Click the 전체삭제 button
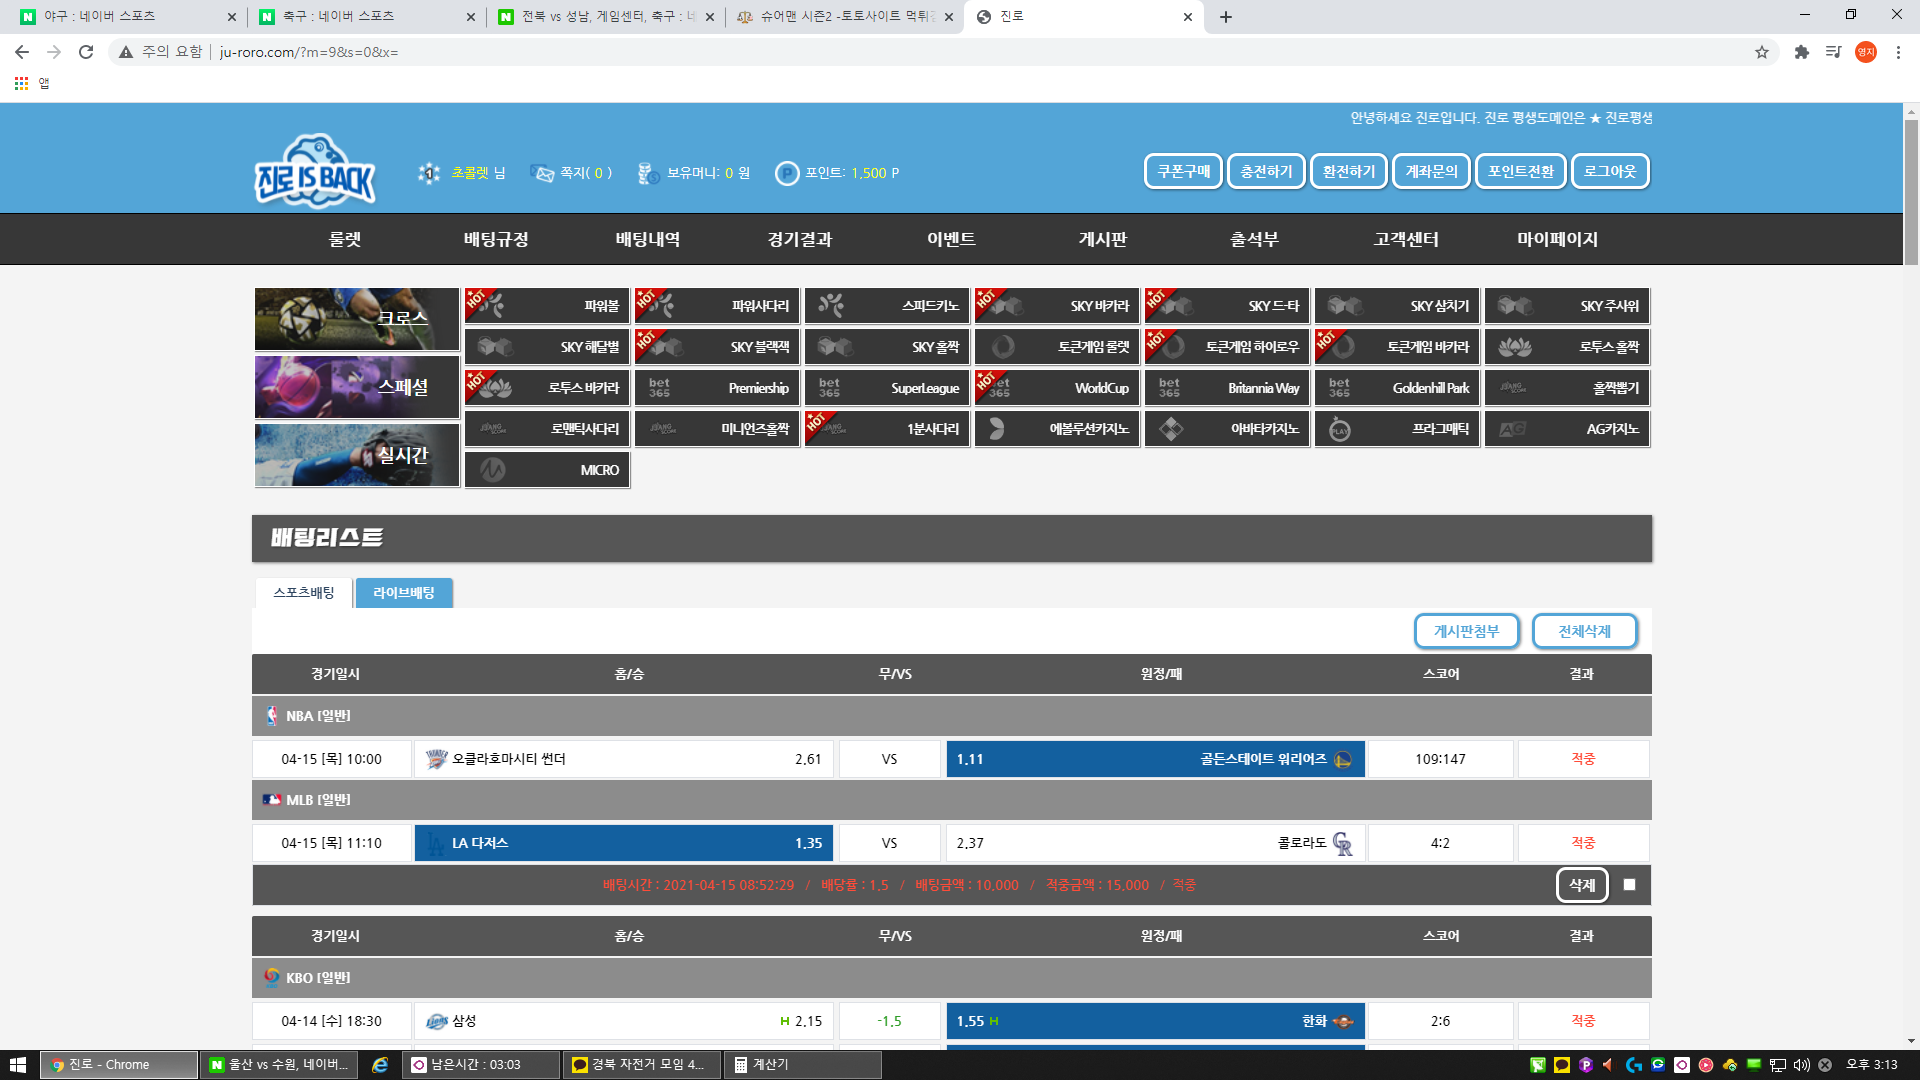This screenshot has width=1920, height=1080. click(1584, 631)
